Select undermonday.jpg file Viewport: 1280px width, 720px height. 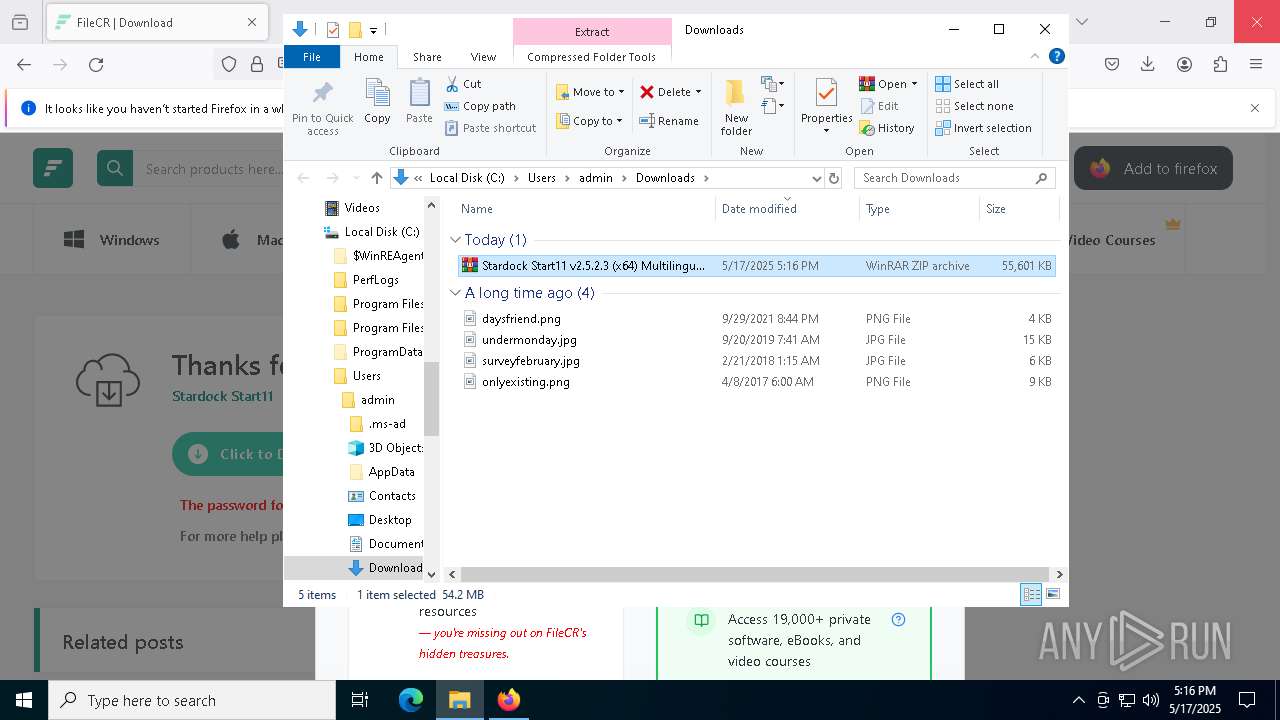click(756, 340)
